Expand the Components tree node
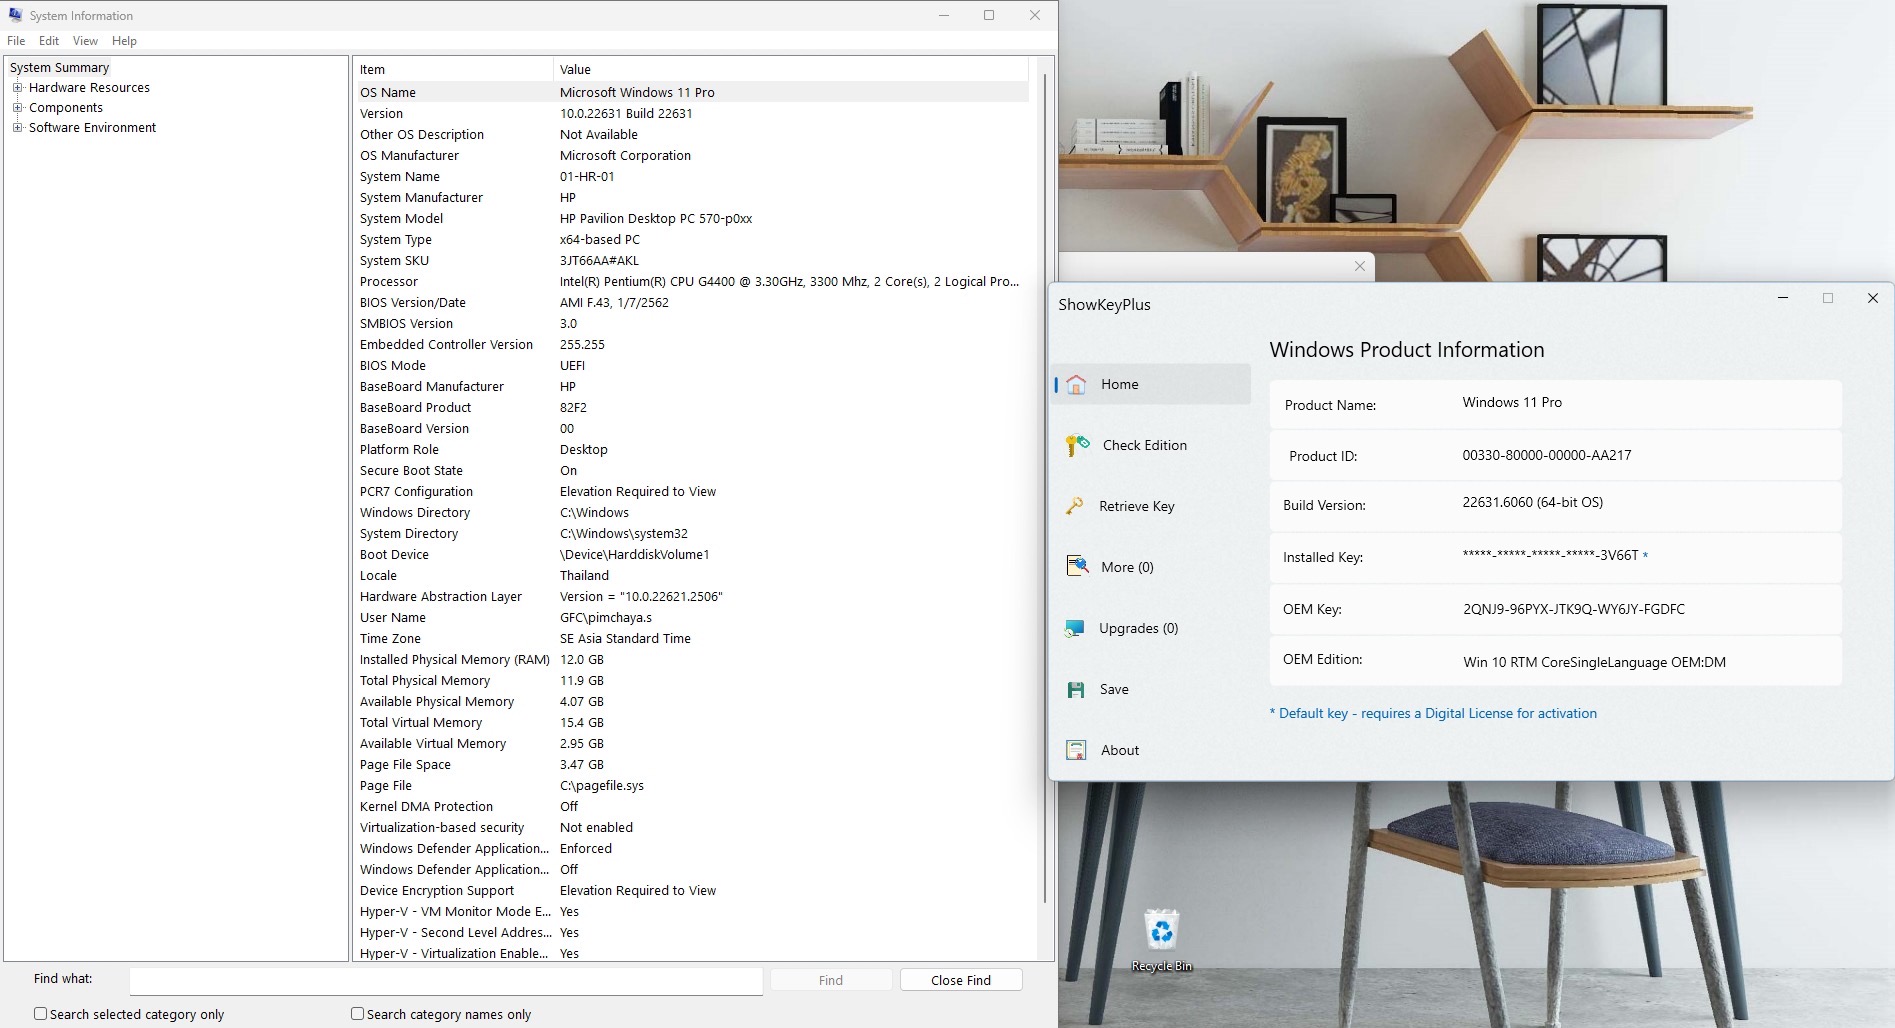Screen dimensions: 1895x1028 click(17, 108)
